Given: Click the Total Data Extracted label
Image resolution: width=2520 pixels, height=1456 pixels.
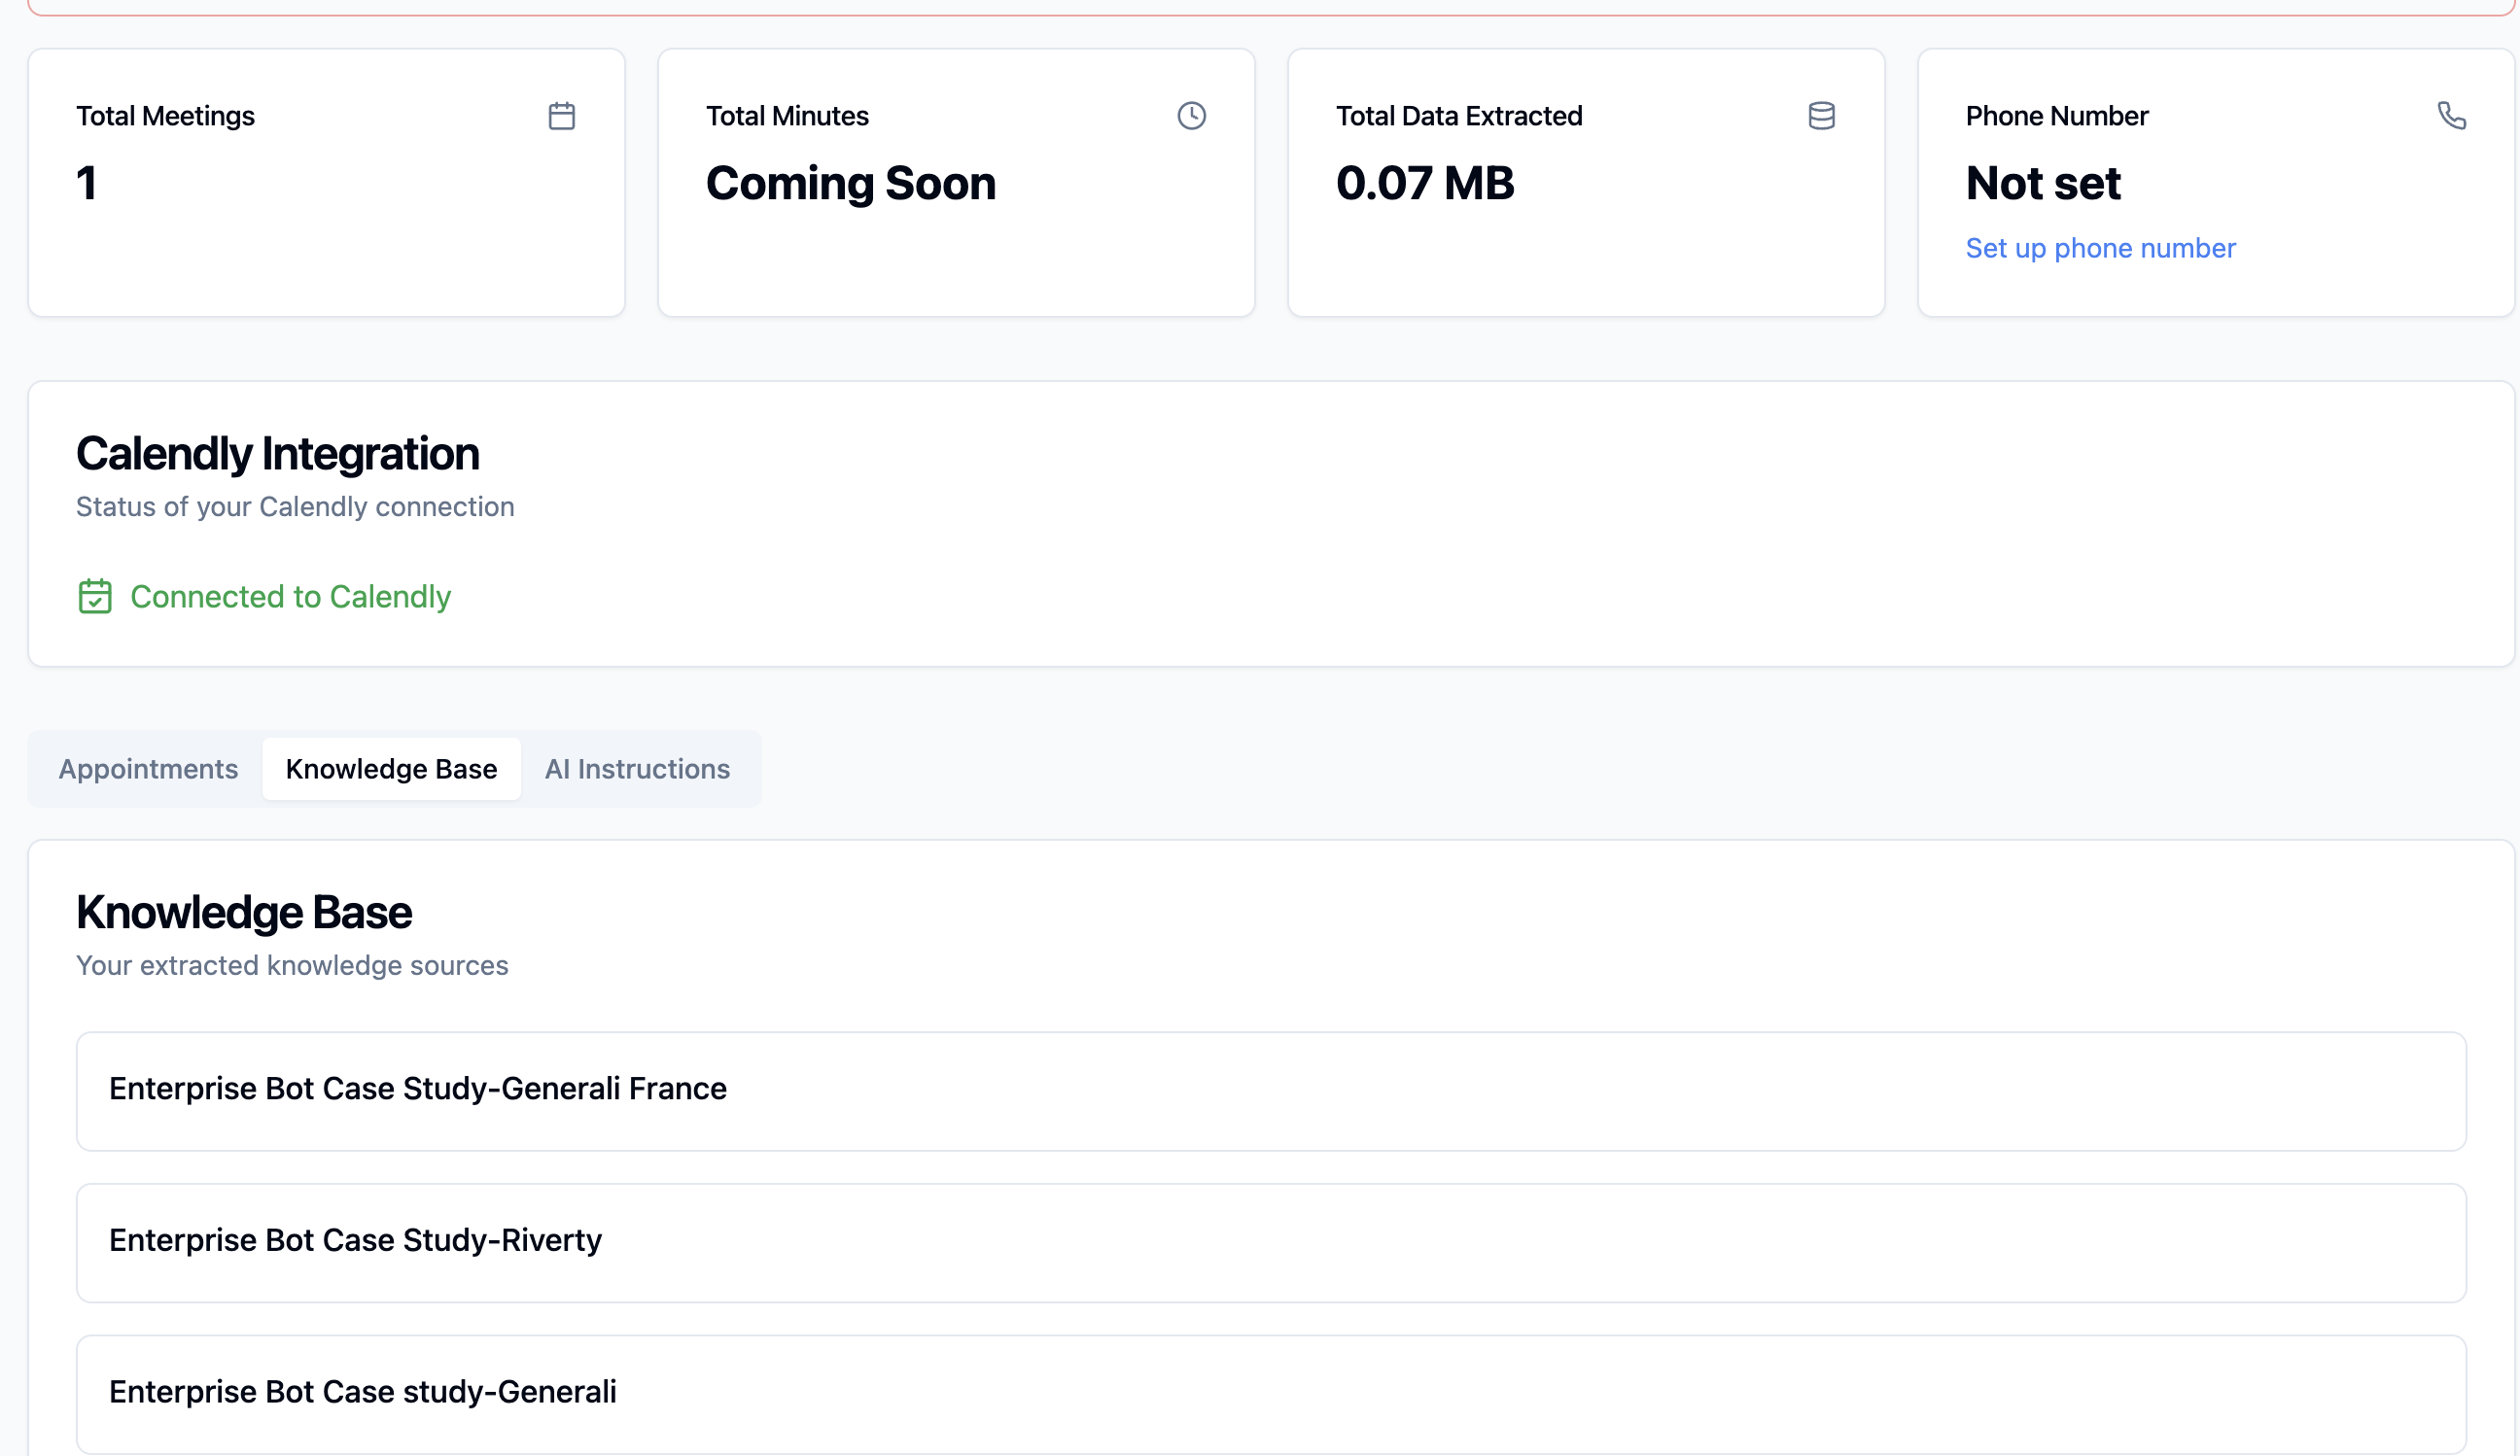Looking at the screenshot, I should [x=1458, y=116].
